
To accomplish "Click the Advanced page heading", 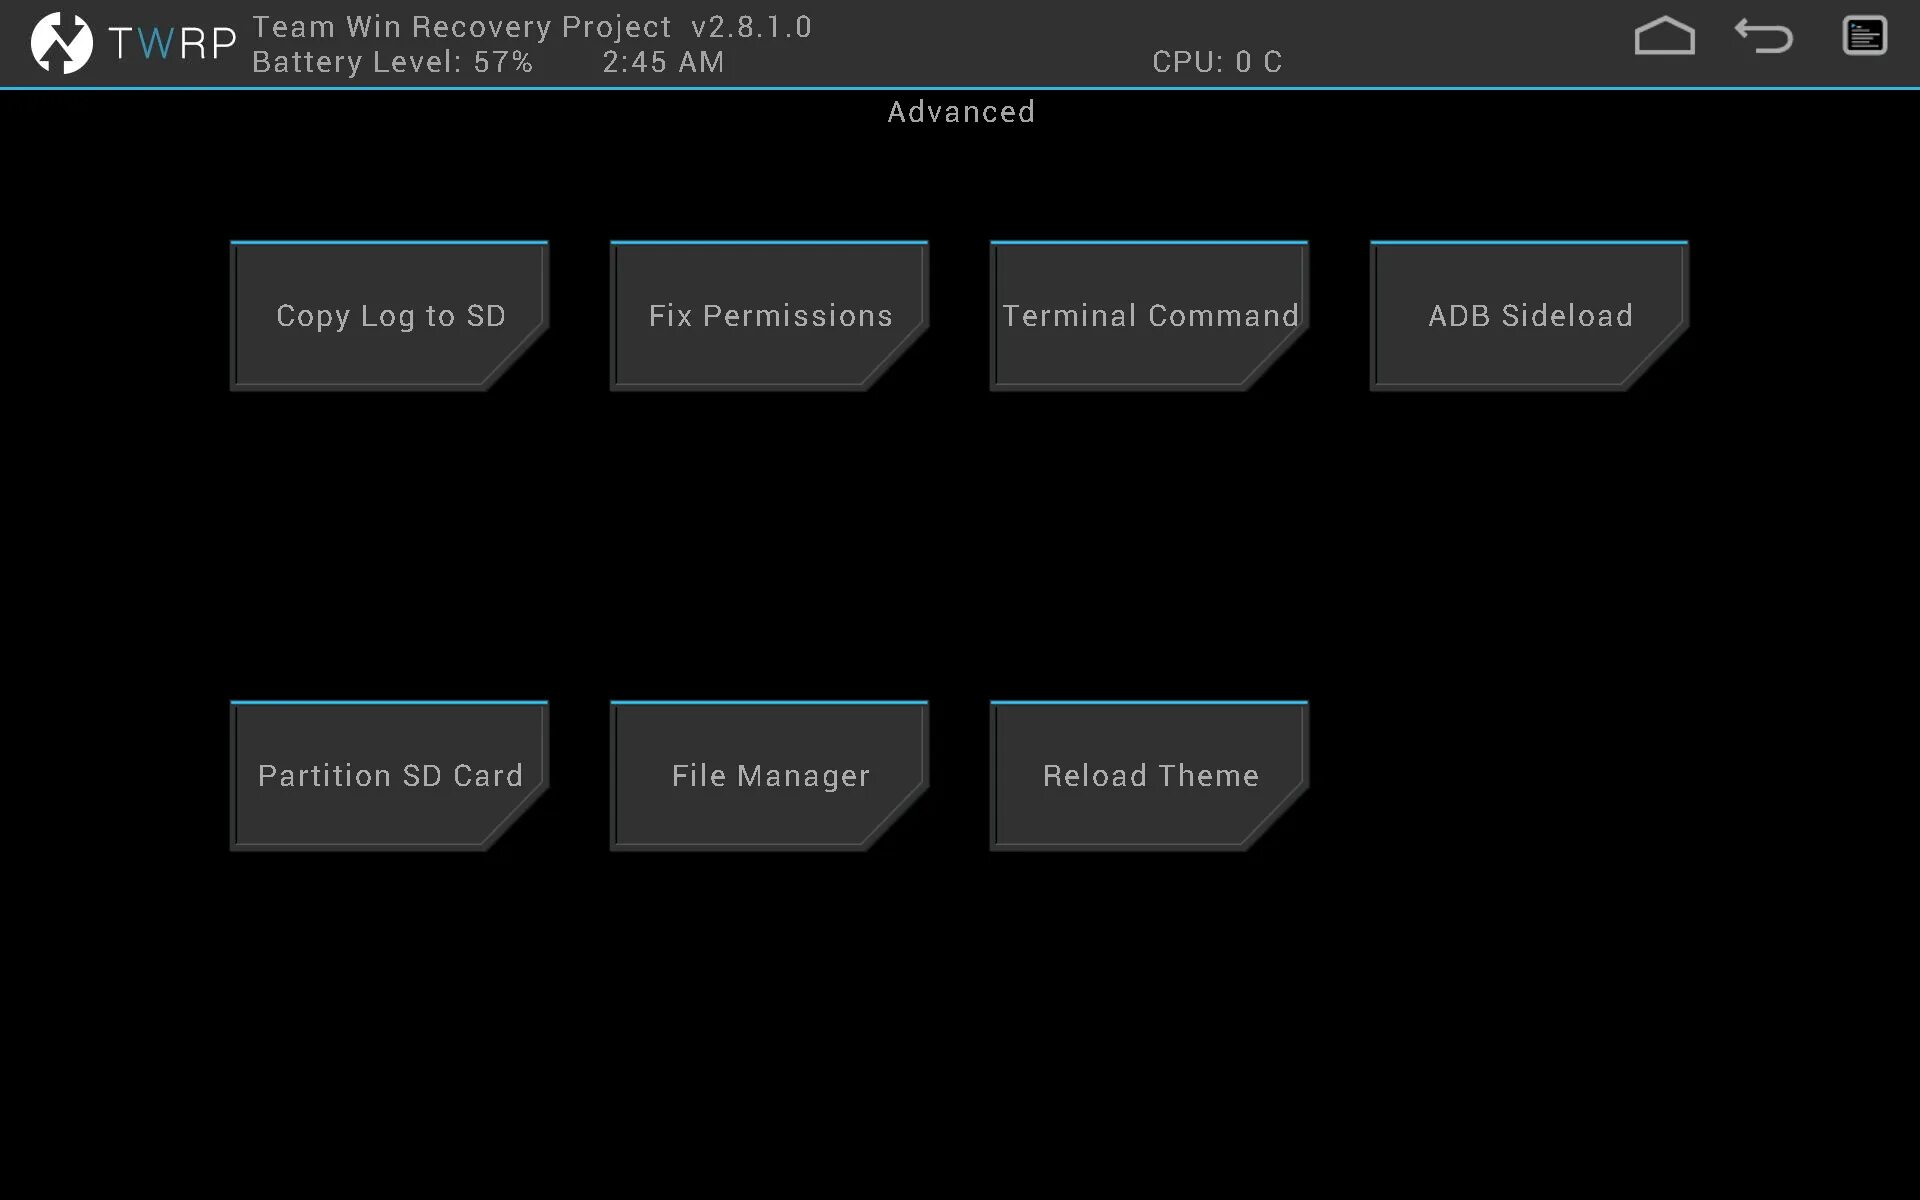I will [x=960, y=112].
